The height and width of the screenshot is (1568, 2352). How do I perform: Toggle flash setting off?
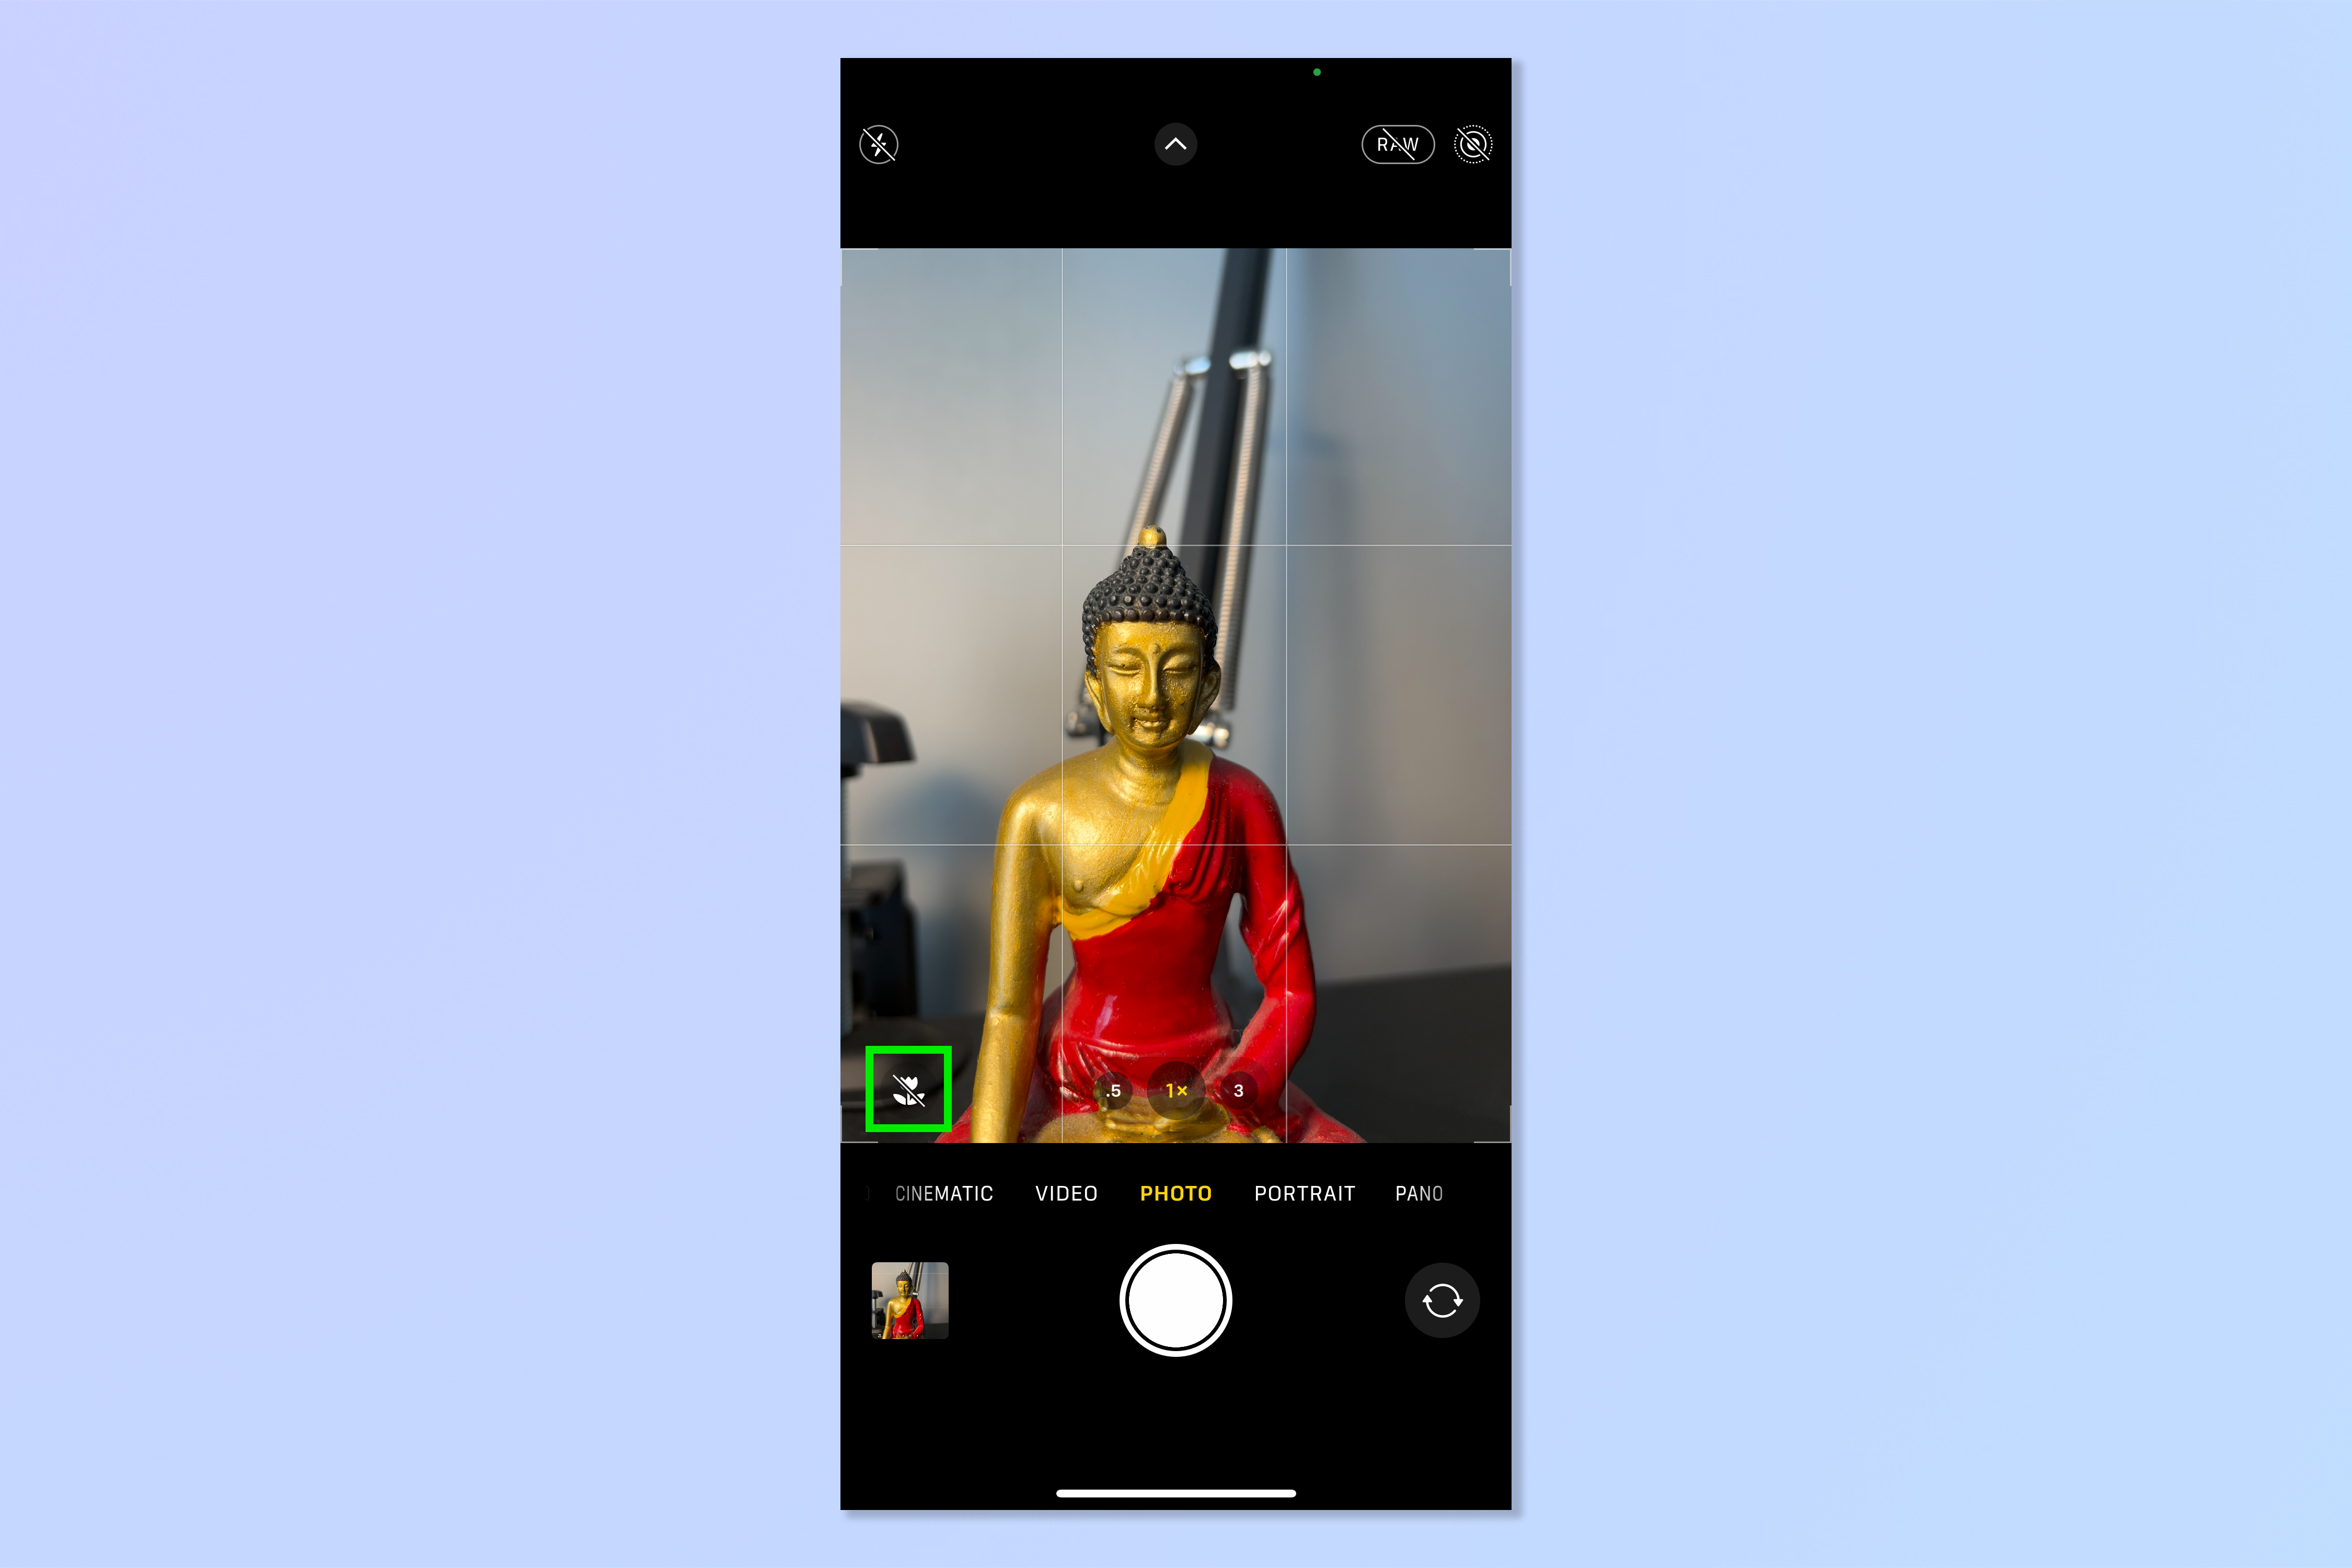[x=879, y=144]
